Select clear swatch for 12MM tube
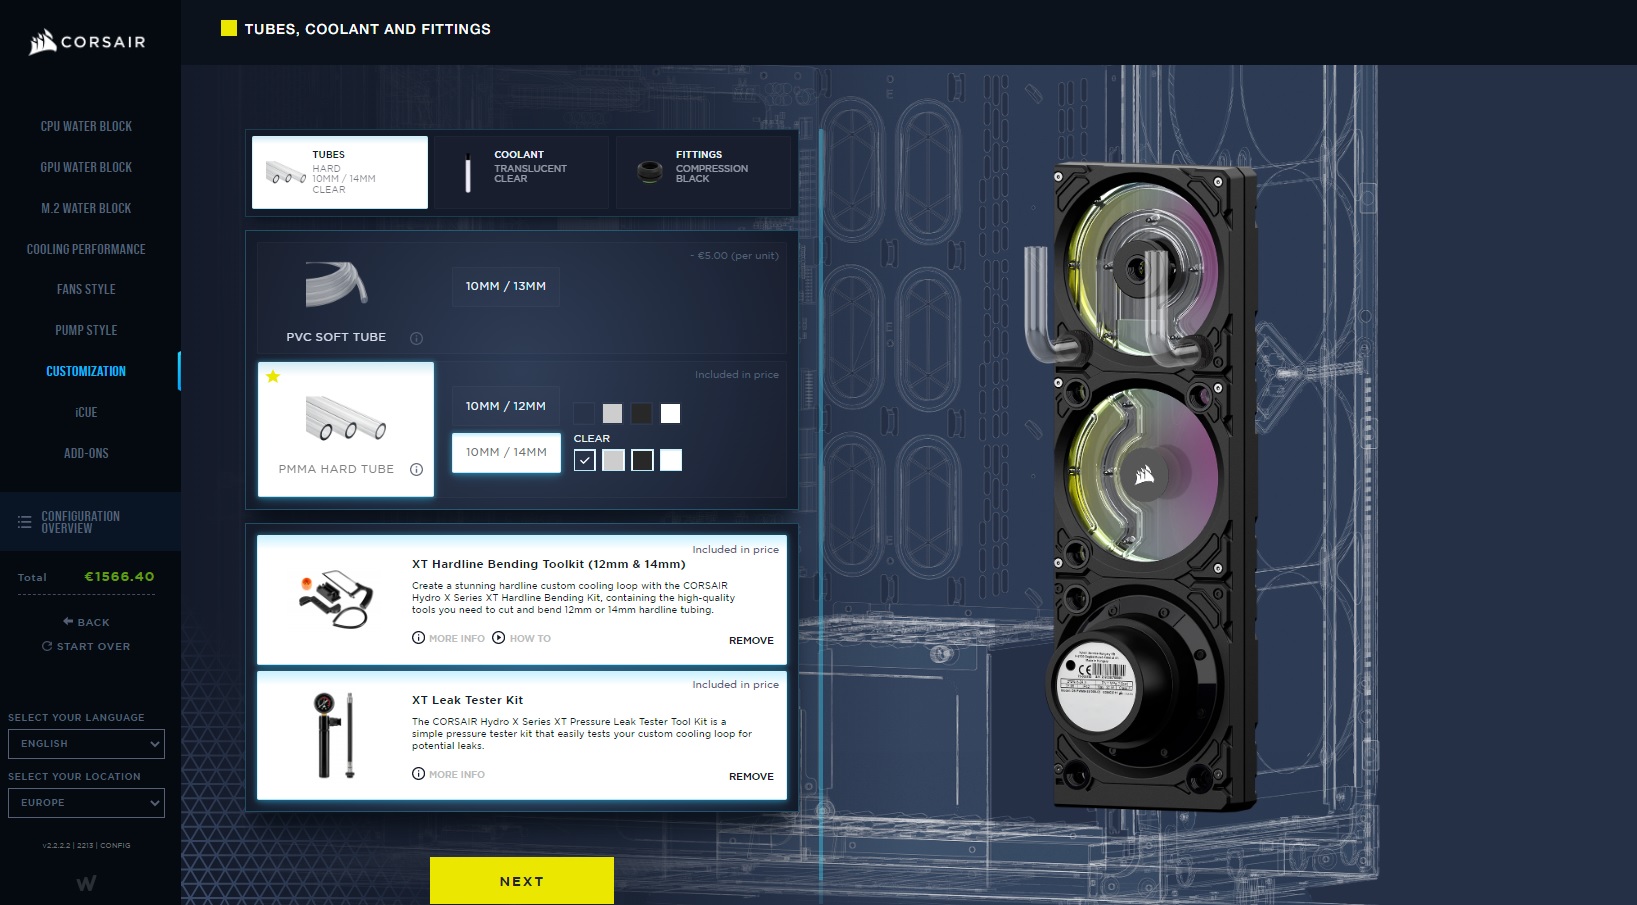The height and width of the screenshot is (905, 1637). (584, 413)
